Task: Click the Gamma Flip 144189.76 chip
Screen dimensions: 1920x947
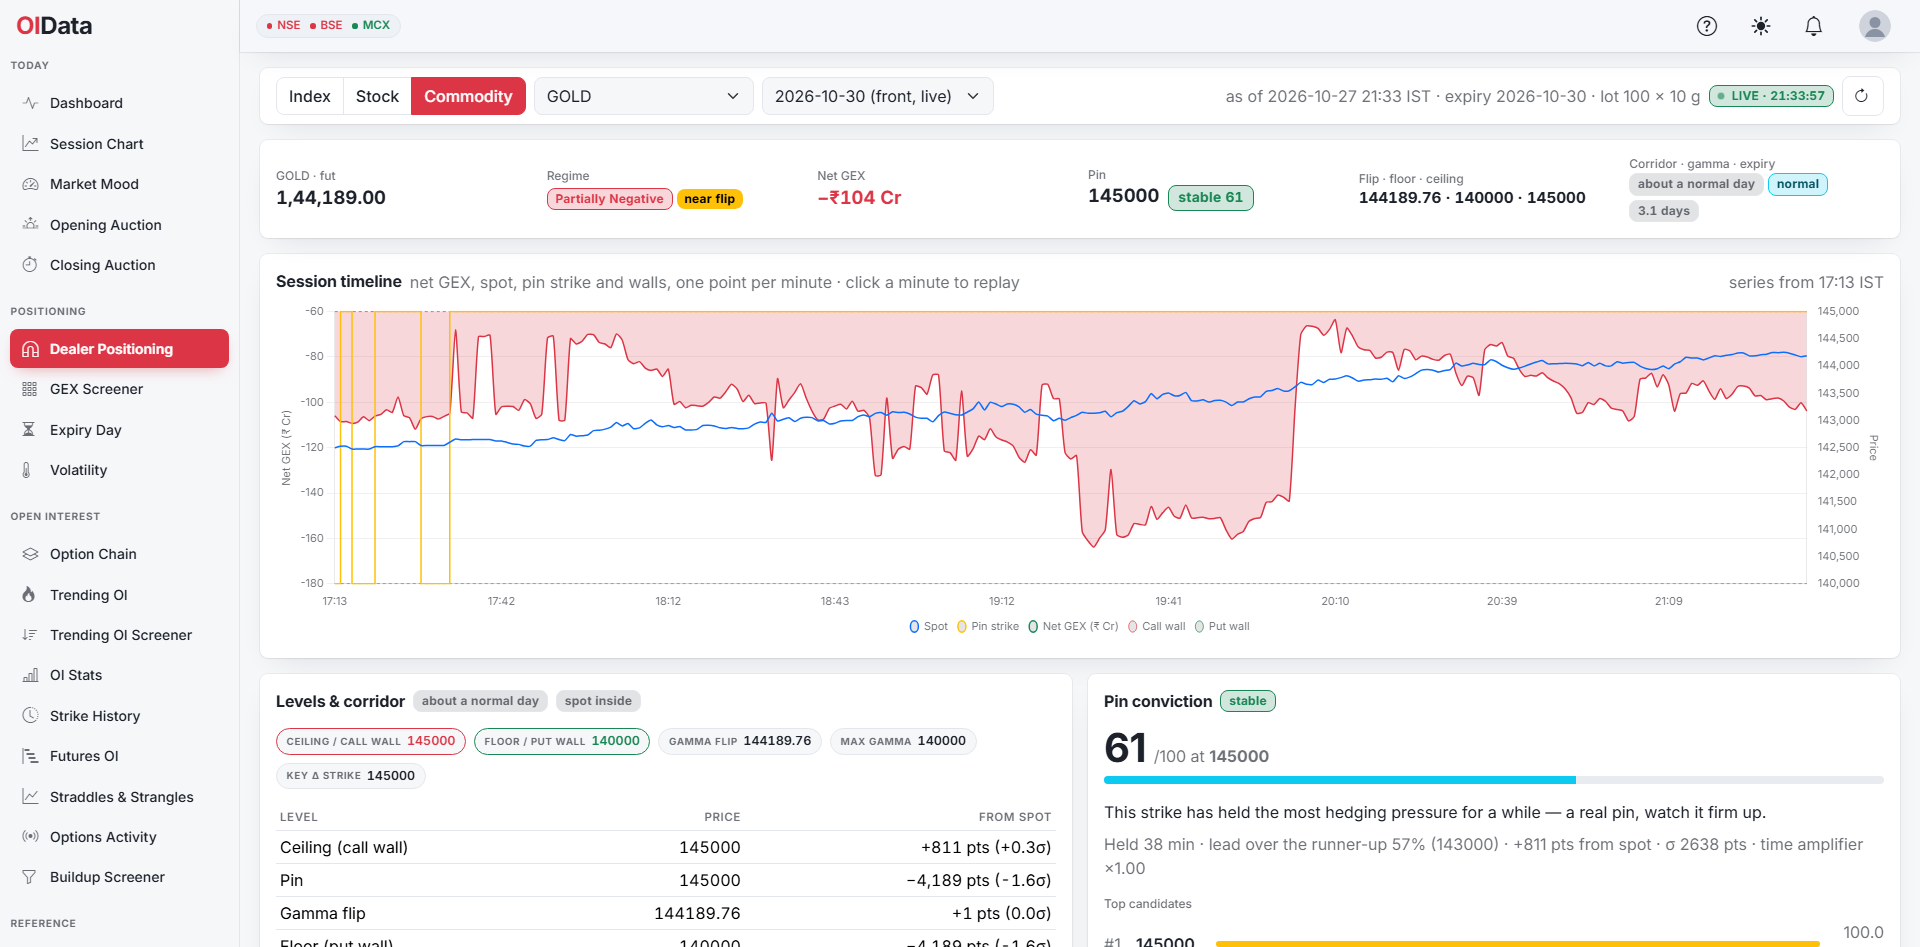Action: click(740, 741)
